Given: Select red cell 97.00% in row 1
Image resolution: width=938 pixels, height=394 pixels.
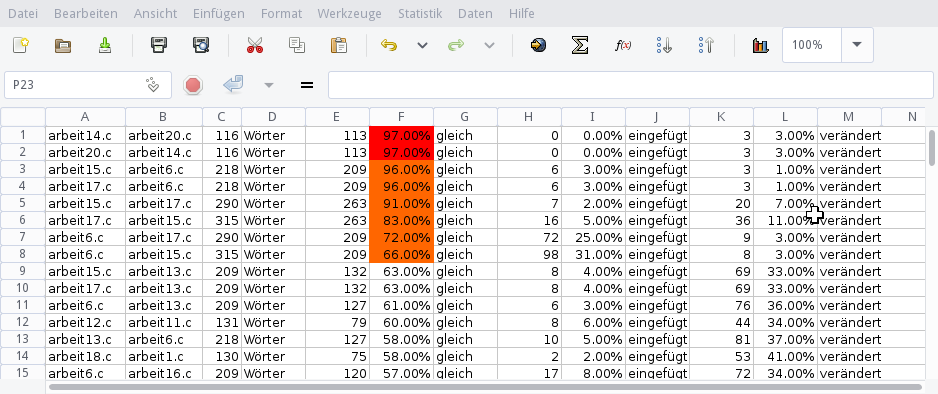Looking at the screenshot, I should point(401,135).
